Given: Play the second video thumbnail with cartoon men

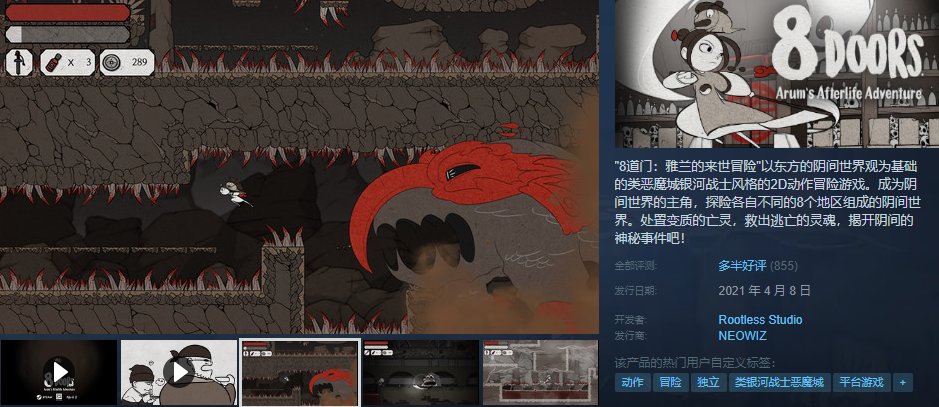Looking at the screenshot, I should point(179,372).
